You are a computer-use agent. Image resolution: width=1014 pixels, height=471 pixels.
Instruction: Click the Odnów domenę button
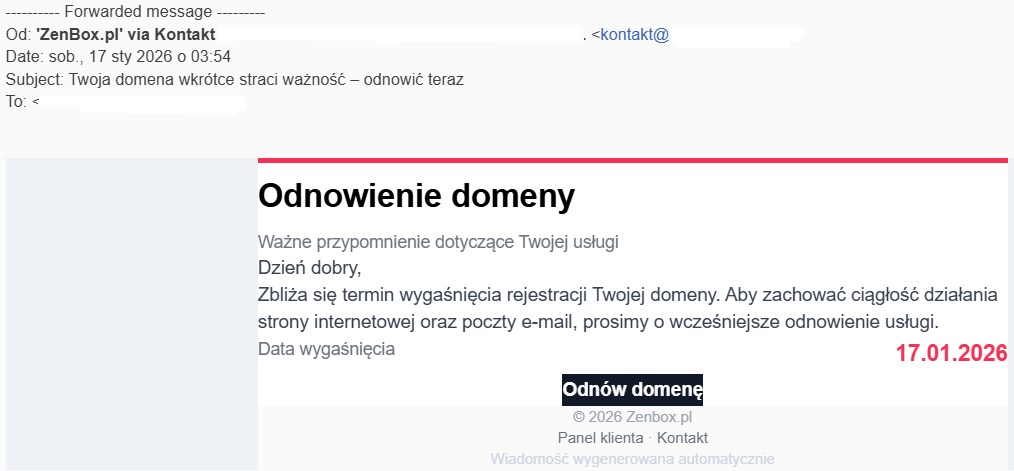632,389
